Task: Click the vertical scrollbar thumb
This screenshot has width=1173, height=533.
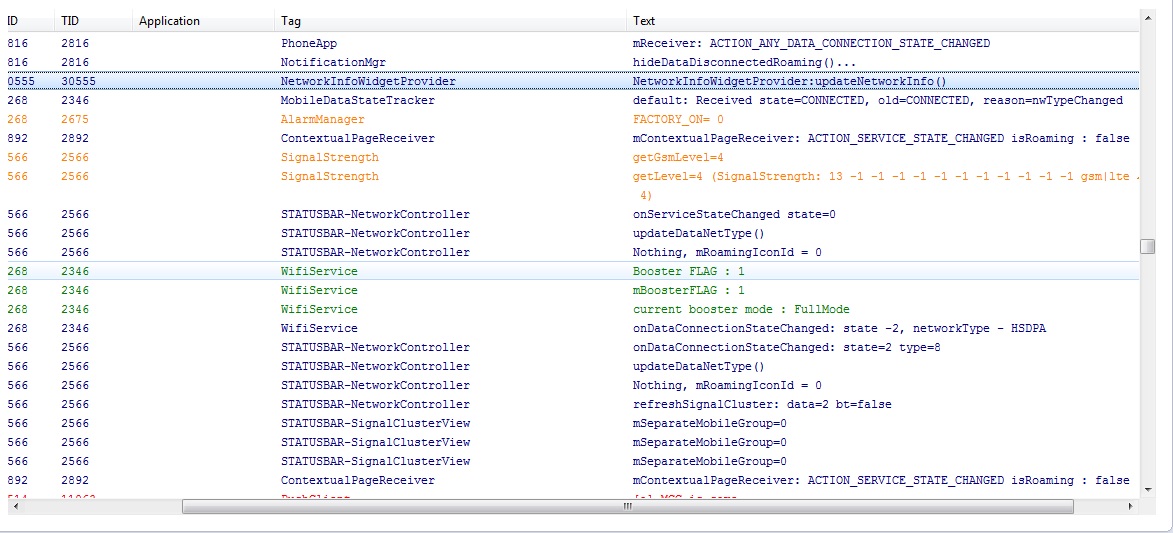Action: click(x=1148, y=246)
